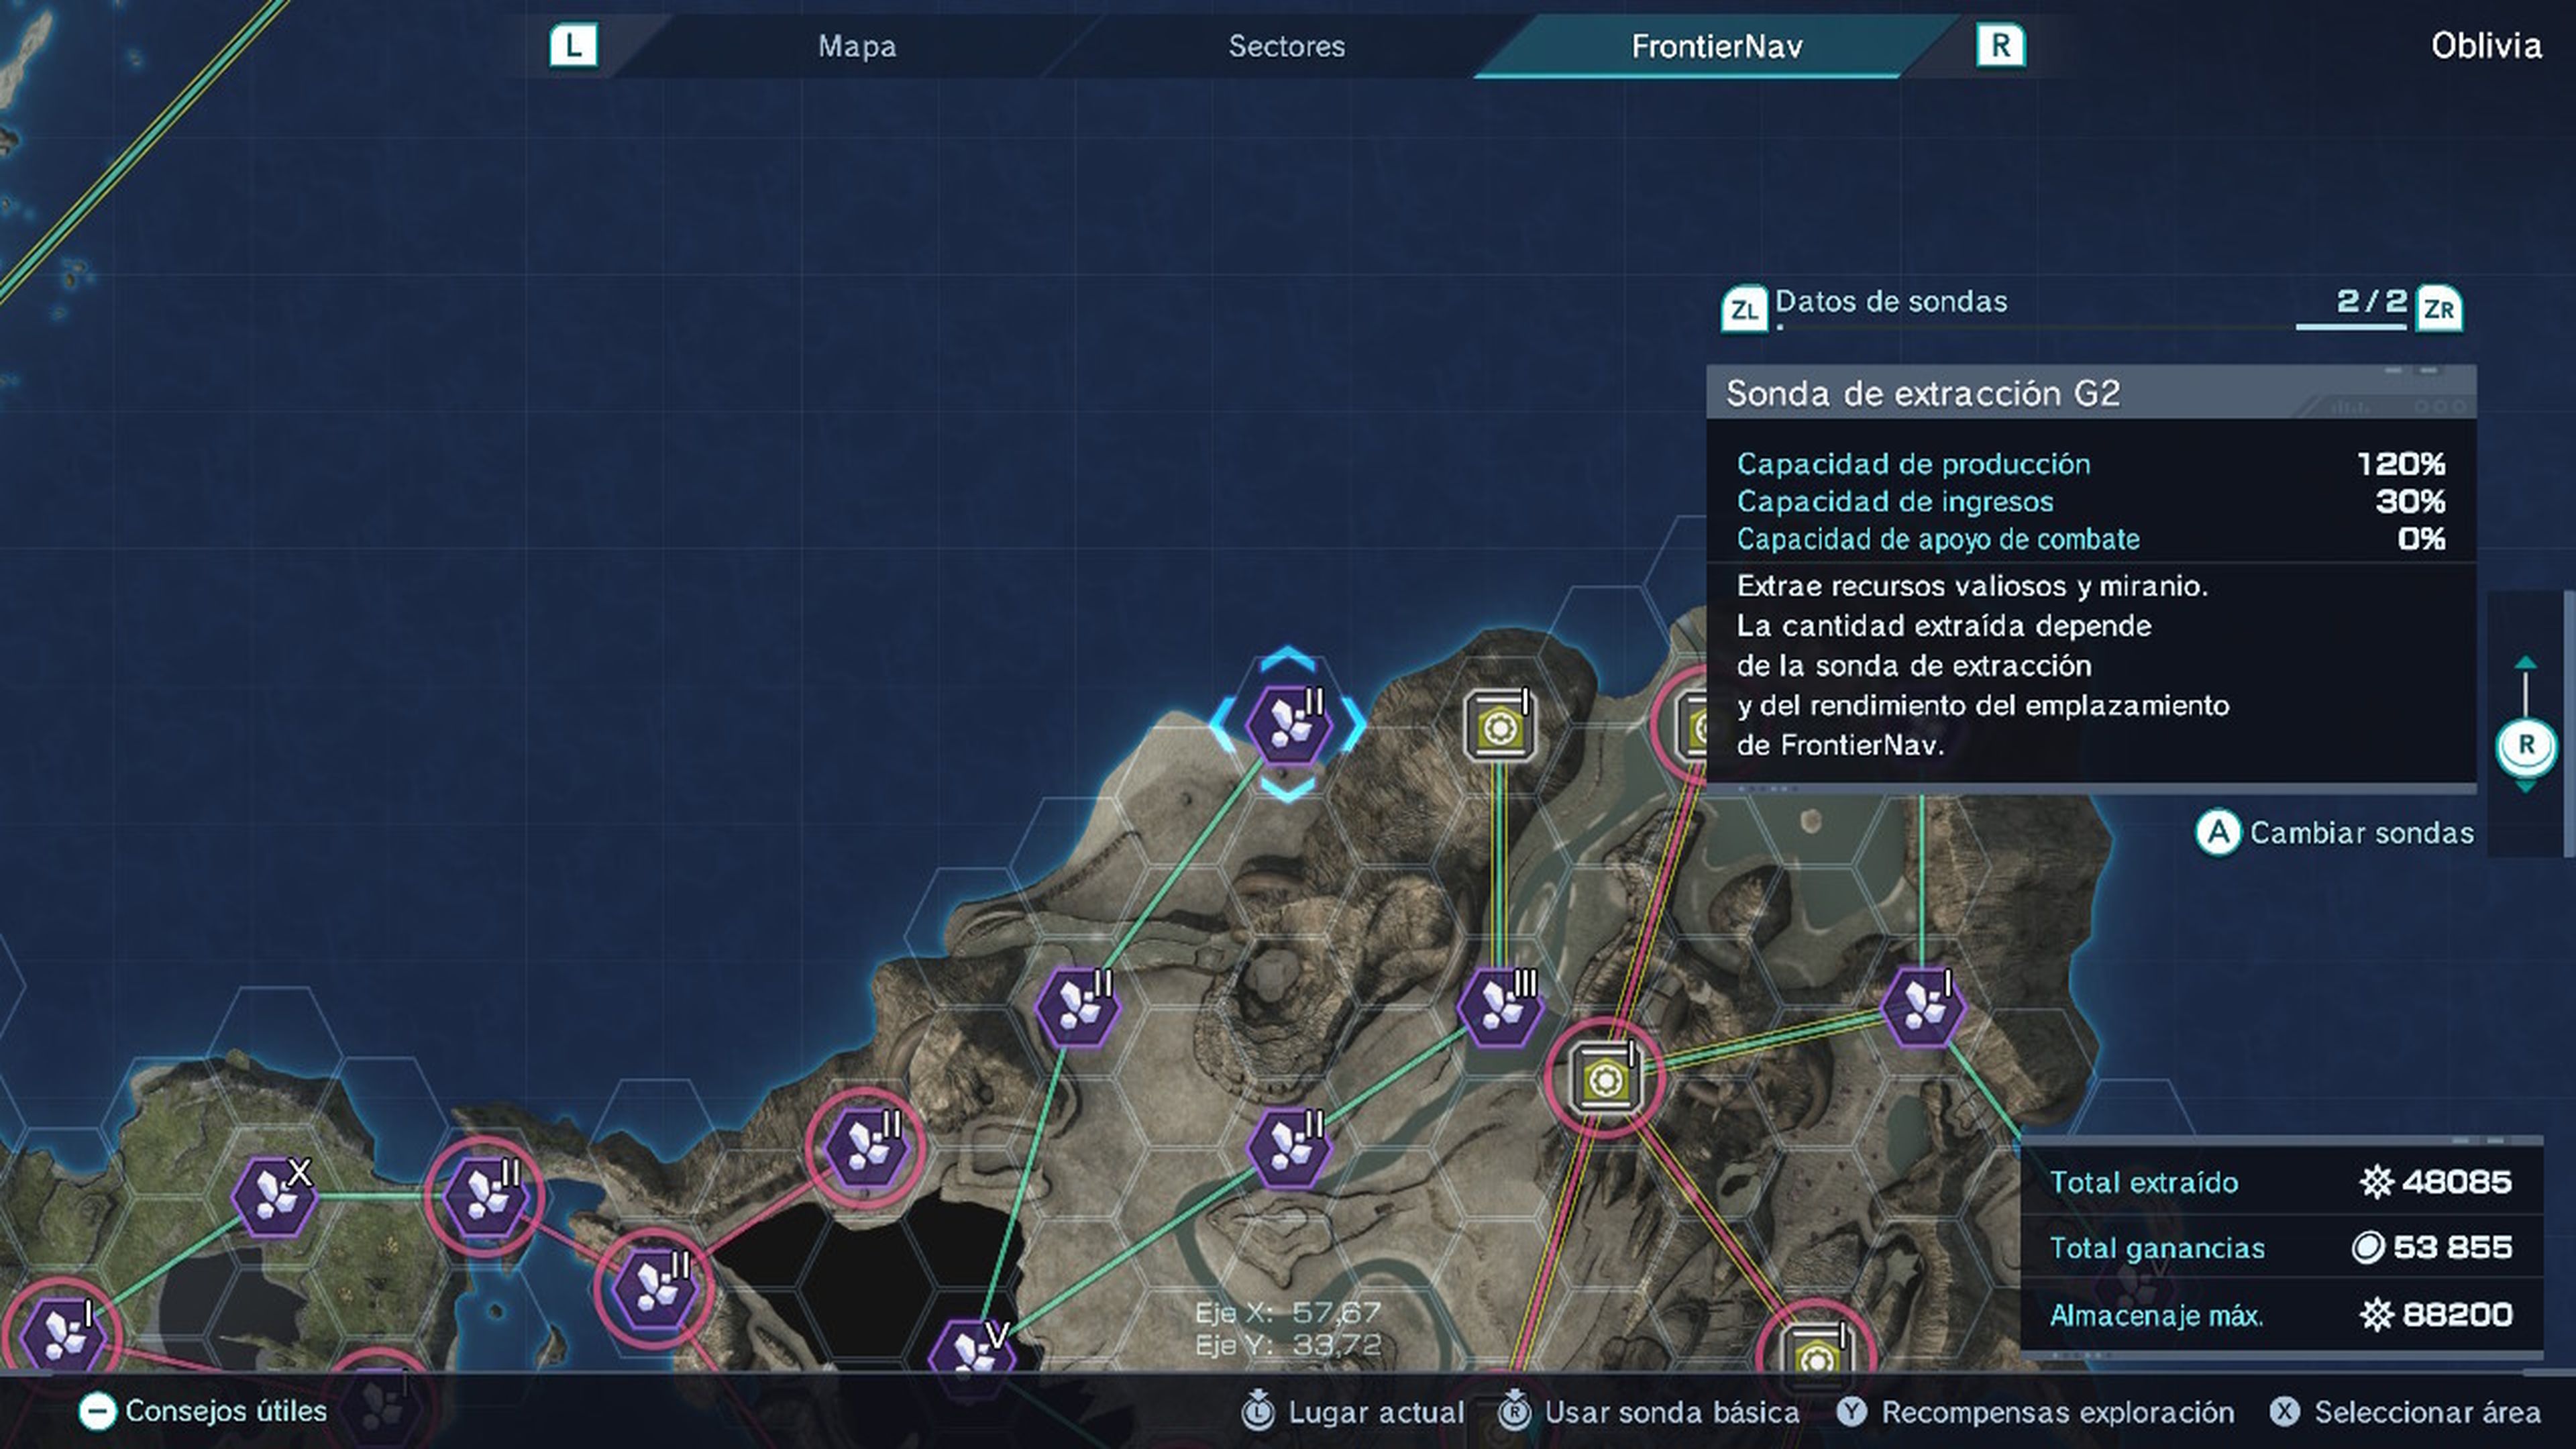Viewport: 2576px width, 1449px height.
Task: Switch to the Sectores tab
Action: [1286, 46]
